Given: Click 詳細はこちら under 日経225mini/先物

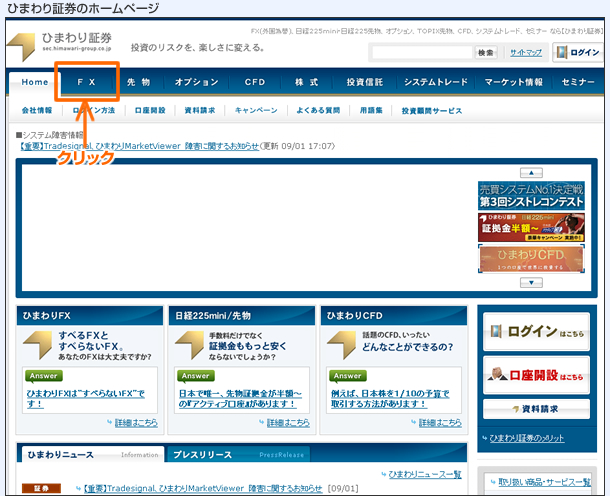Looking at the screenshot, I should pos(288,422).
